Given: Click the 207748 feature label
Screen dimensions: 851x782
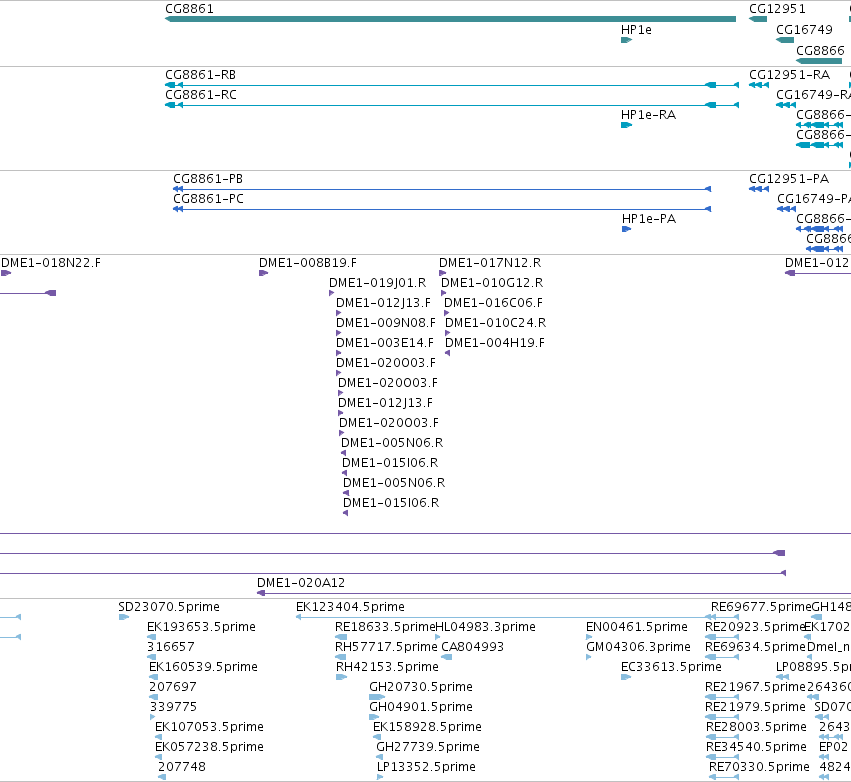Looking at the screenshot, I should [182, 766].
